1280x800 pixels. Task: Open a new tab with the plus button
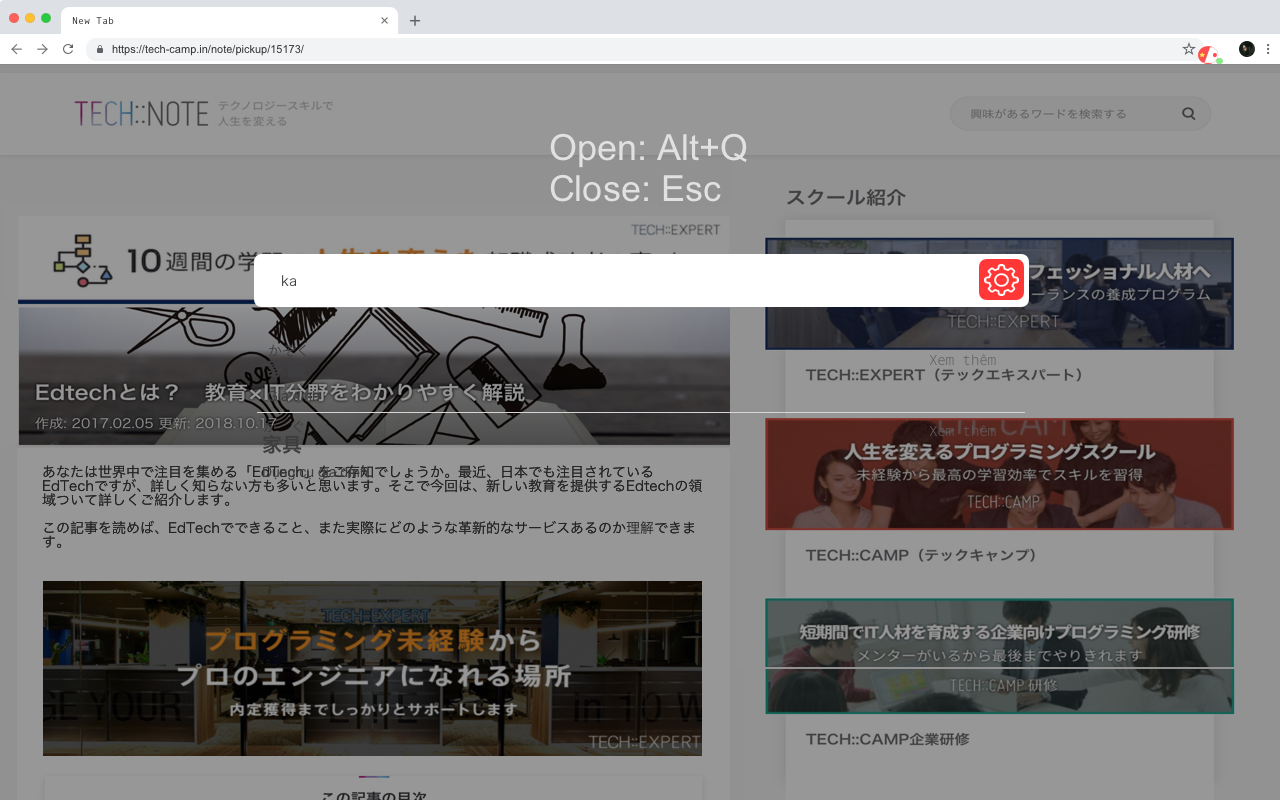(415, 21)
